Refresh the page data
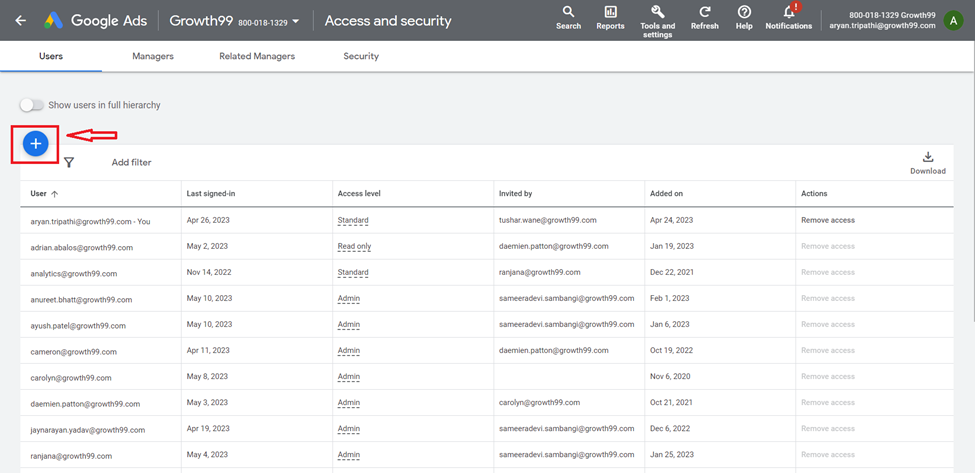Viewport: 975px width, 473px height. point(705,18)
